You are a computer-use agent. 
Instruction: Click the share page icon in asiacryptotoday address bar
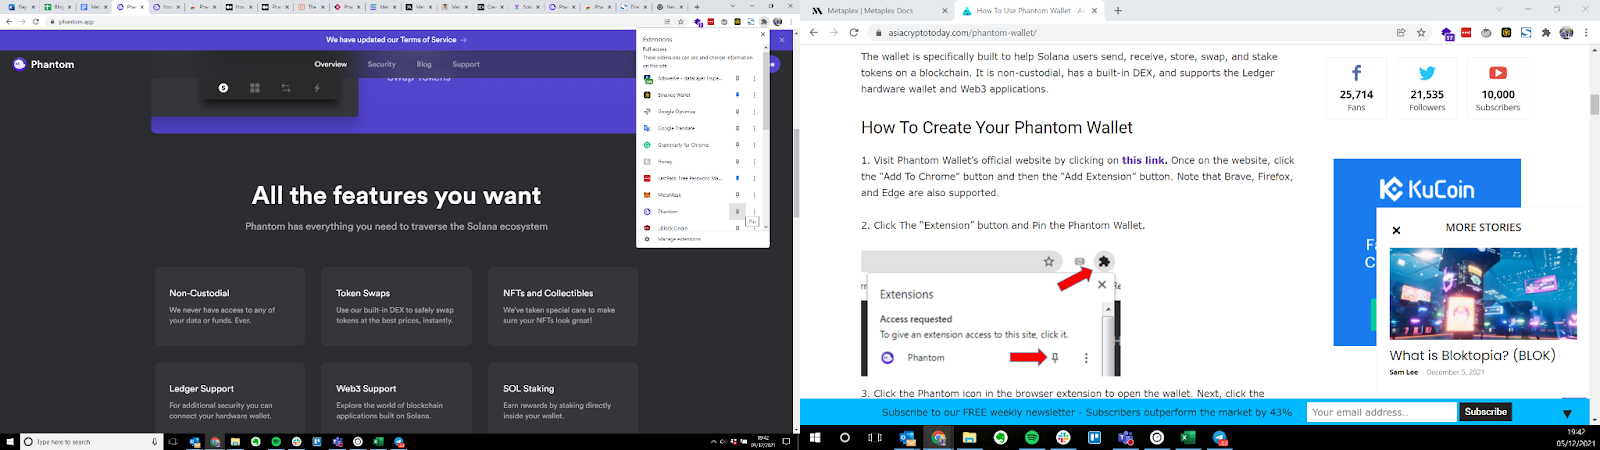click(x=1401, y=32)
